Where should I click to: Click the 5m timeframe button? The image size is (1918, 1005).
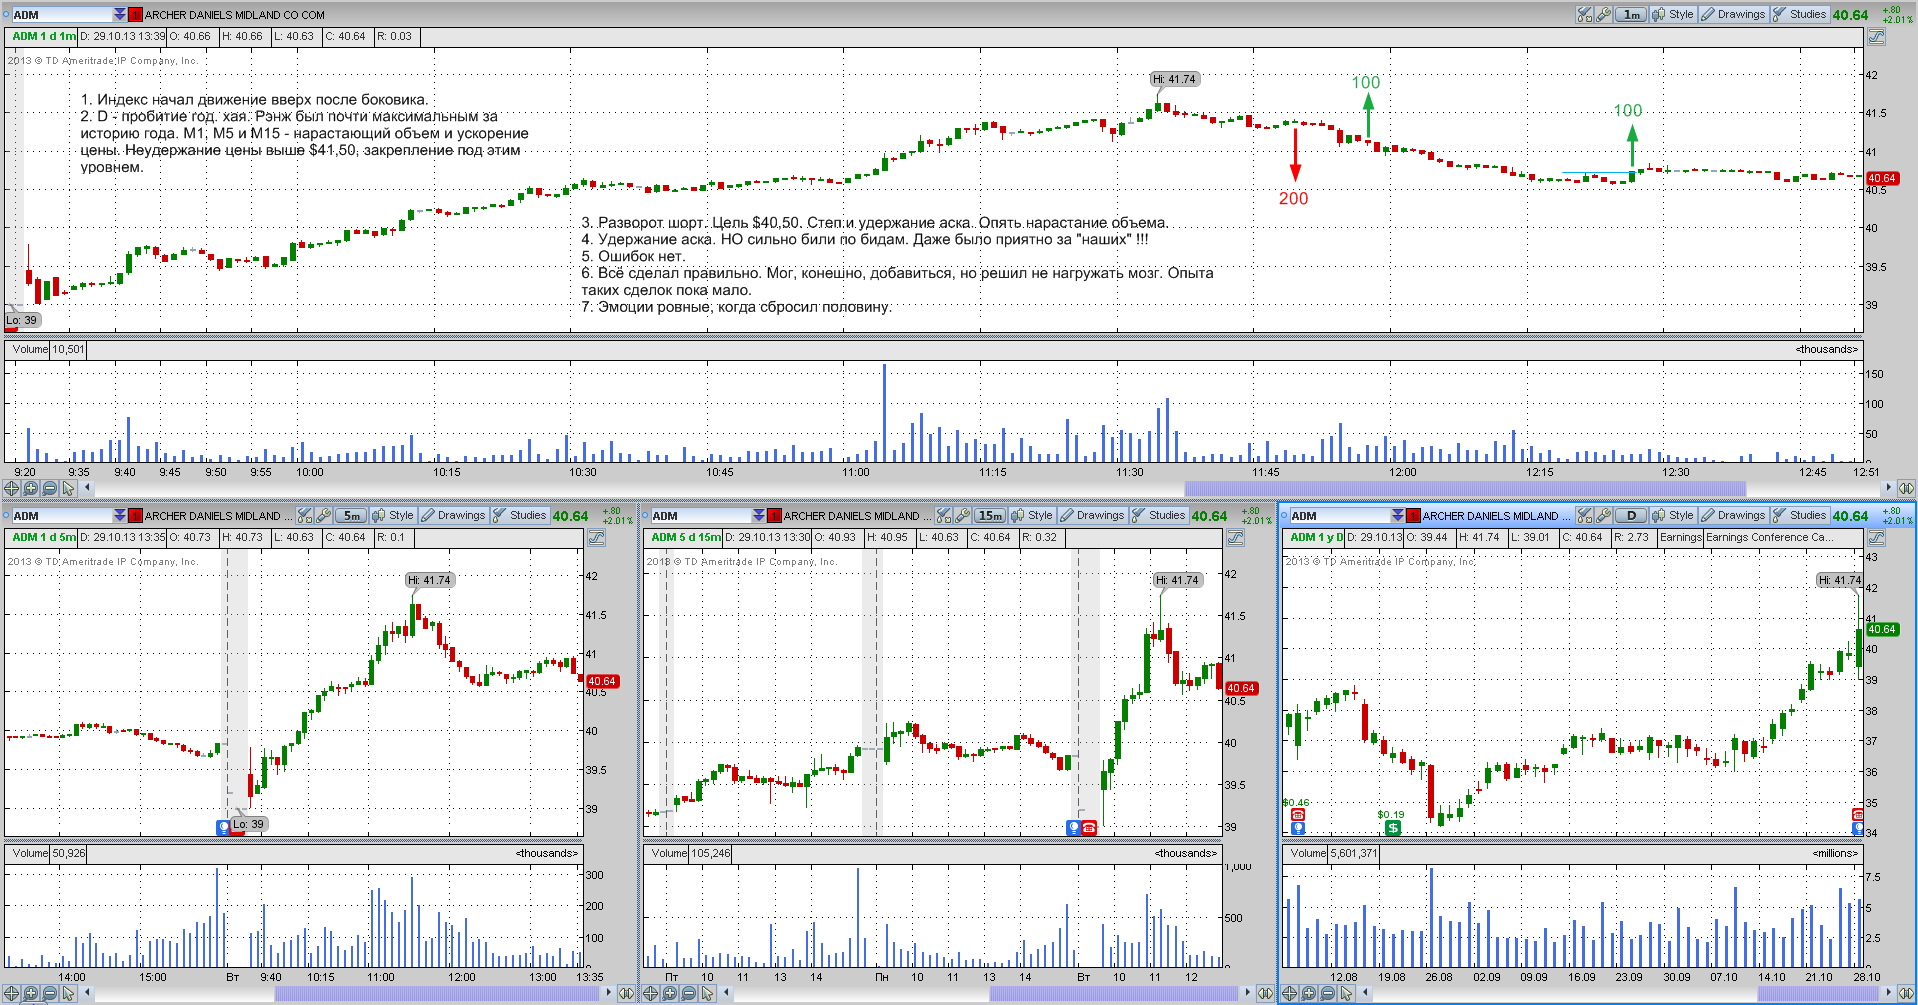click(x=351, y=516)
